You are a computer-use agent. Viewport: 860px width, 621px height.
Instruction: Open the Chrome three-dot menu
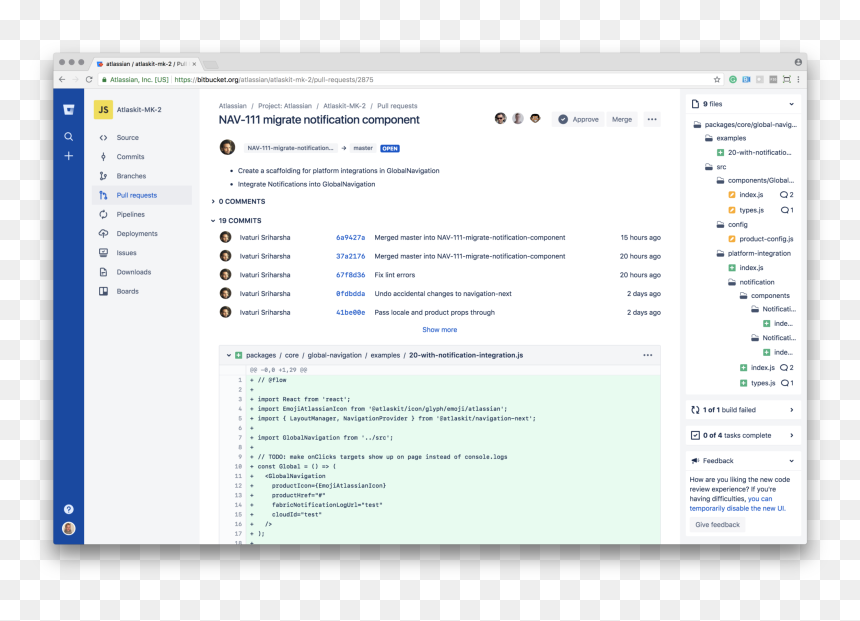click(x=798, y=80)
